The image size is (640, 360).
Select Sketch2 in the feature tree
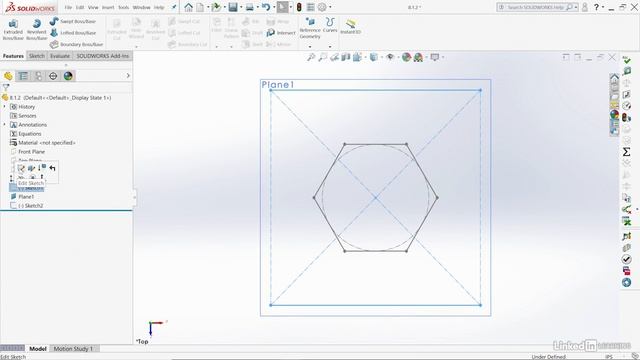tap(27, 206)
